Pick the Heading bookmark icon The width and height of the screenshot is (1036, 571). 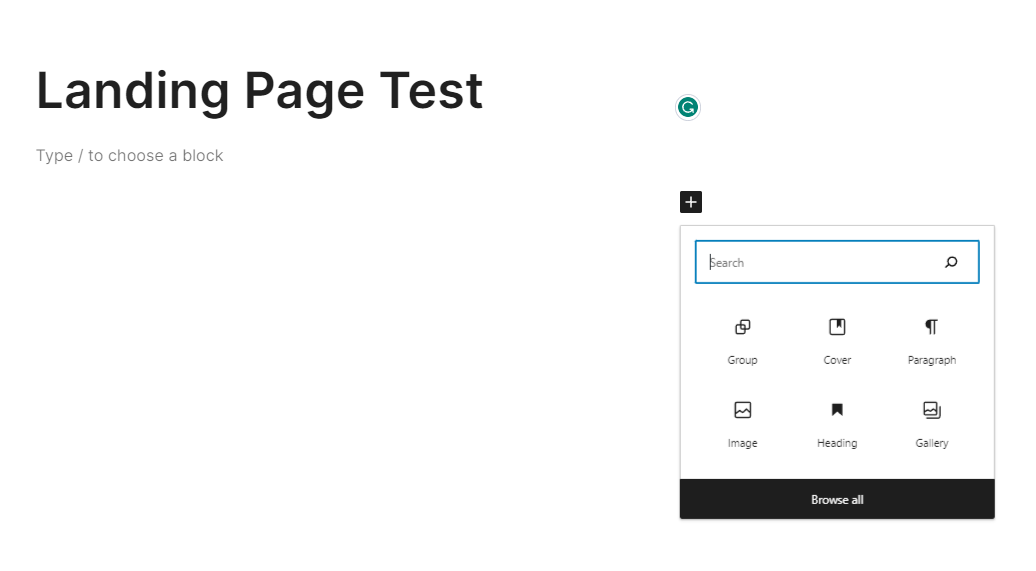click(837, 410)
